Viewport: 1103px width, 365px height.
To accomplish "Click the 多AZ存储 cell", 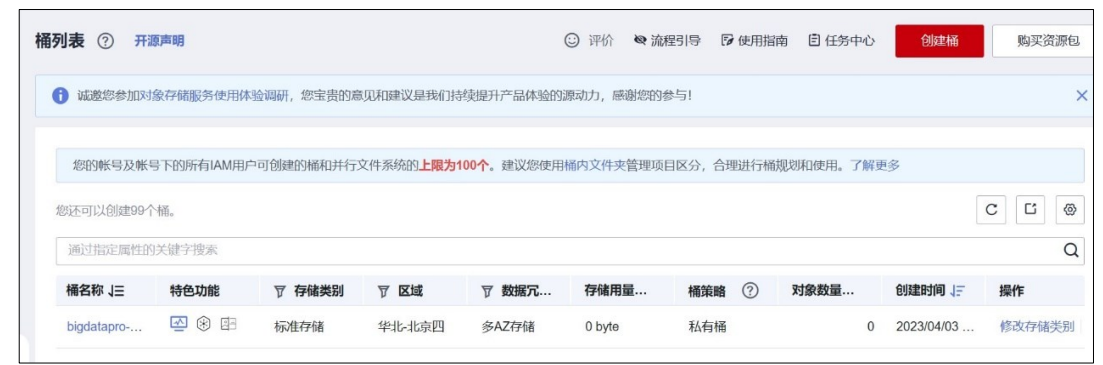I will point(508,326).
